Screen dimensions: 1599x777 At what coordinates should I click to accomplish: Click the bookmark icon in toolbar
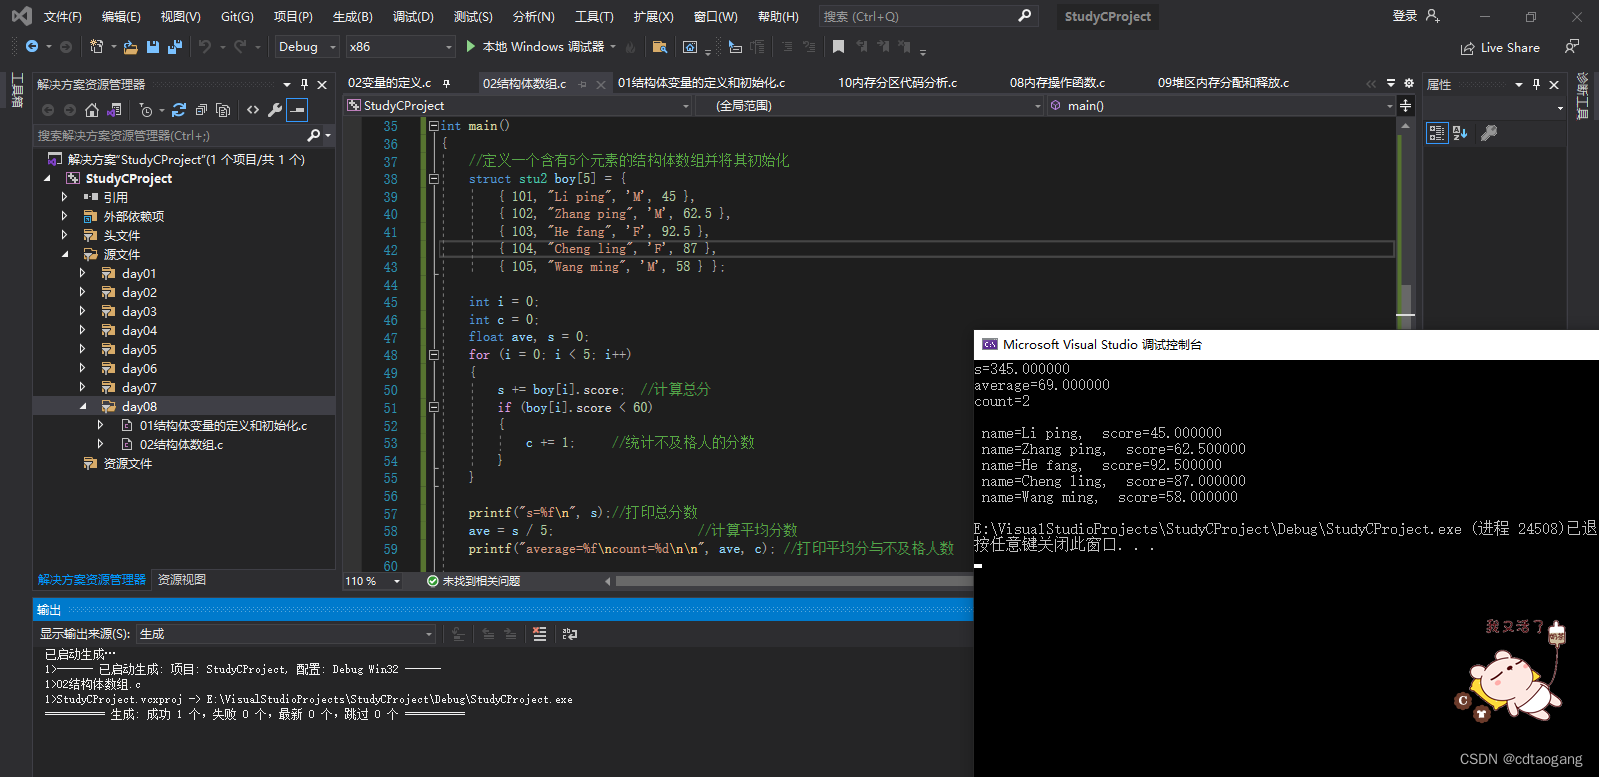click(x=838, y=46)
